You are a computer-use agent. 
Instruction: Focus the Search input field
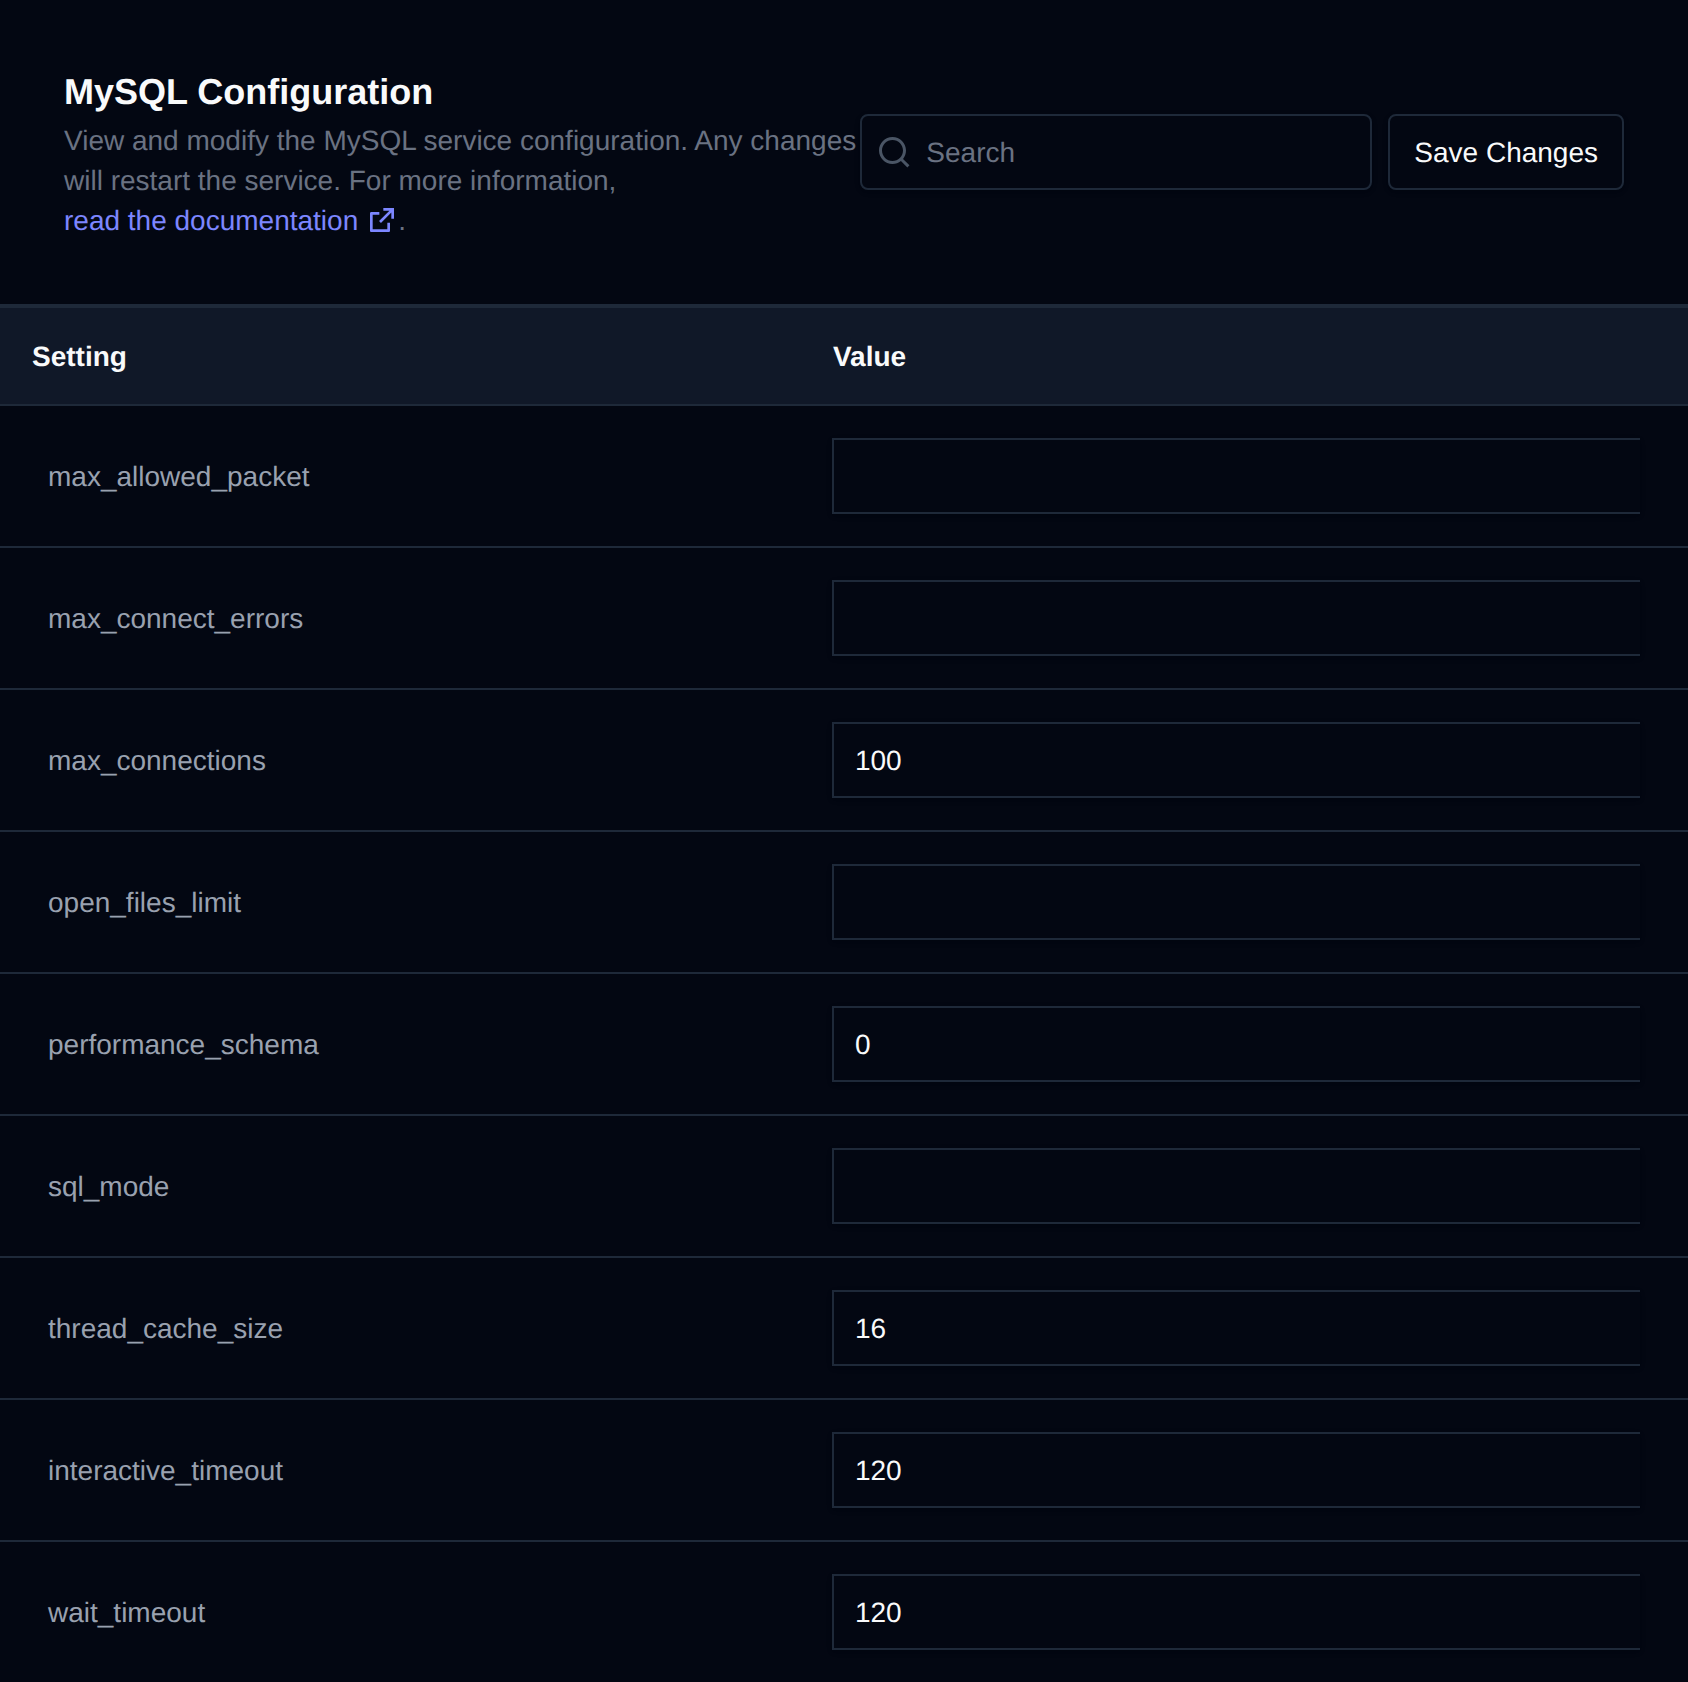coord(1115,152)
